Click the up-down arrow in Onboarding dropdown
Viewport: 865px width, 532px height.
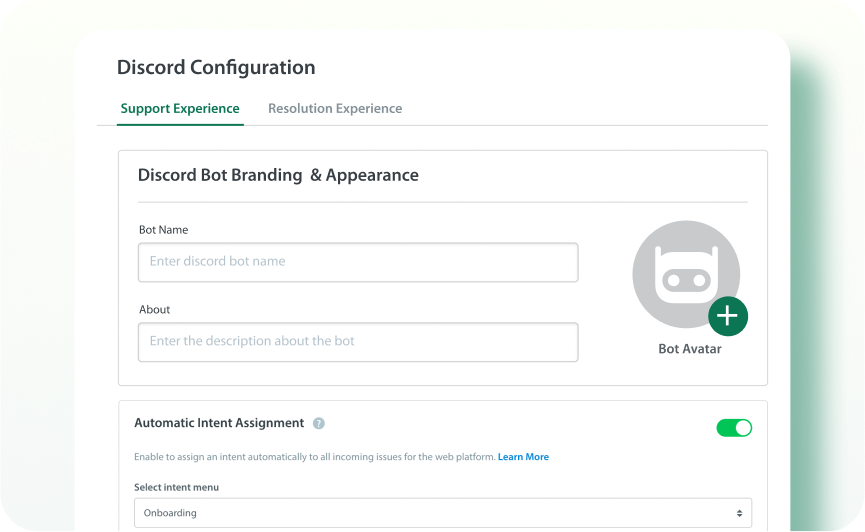pos(739,513)
